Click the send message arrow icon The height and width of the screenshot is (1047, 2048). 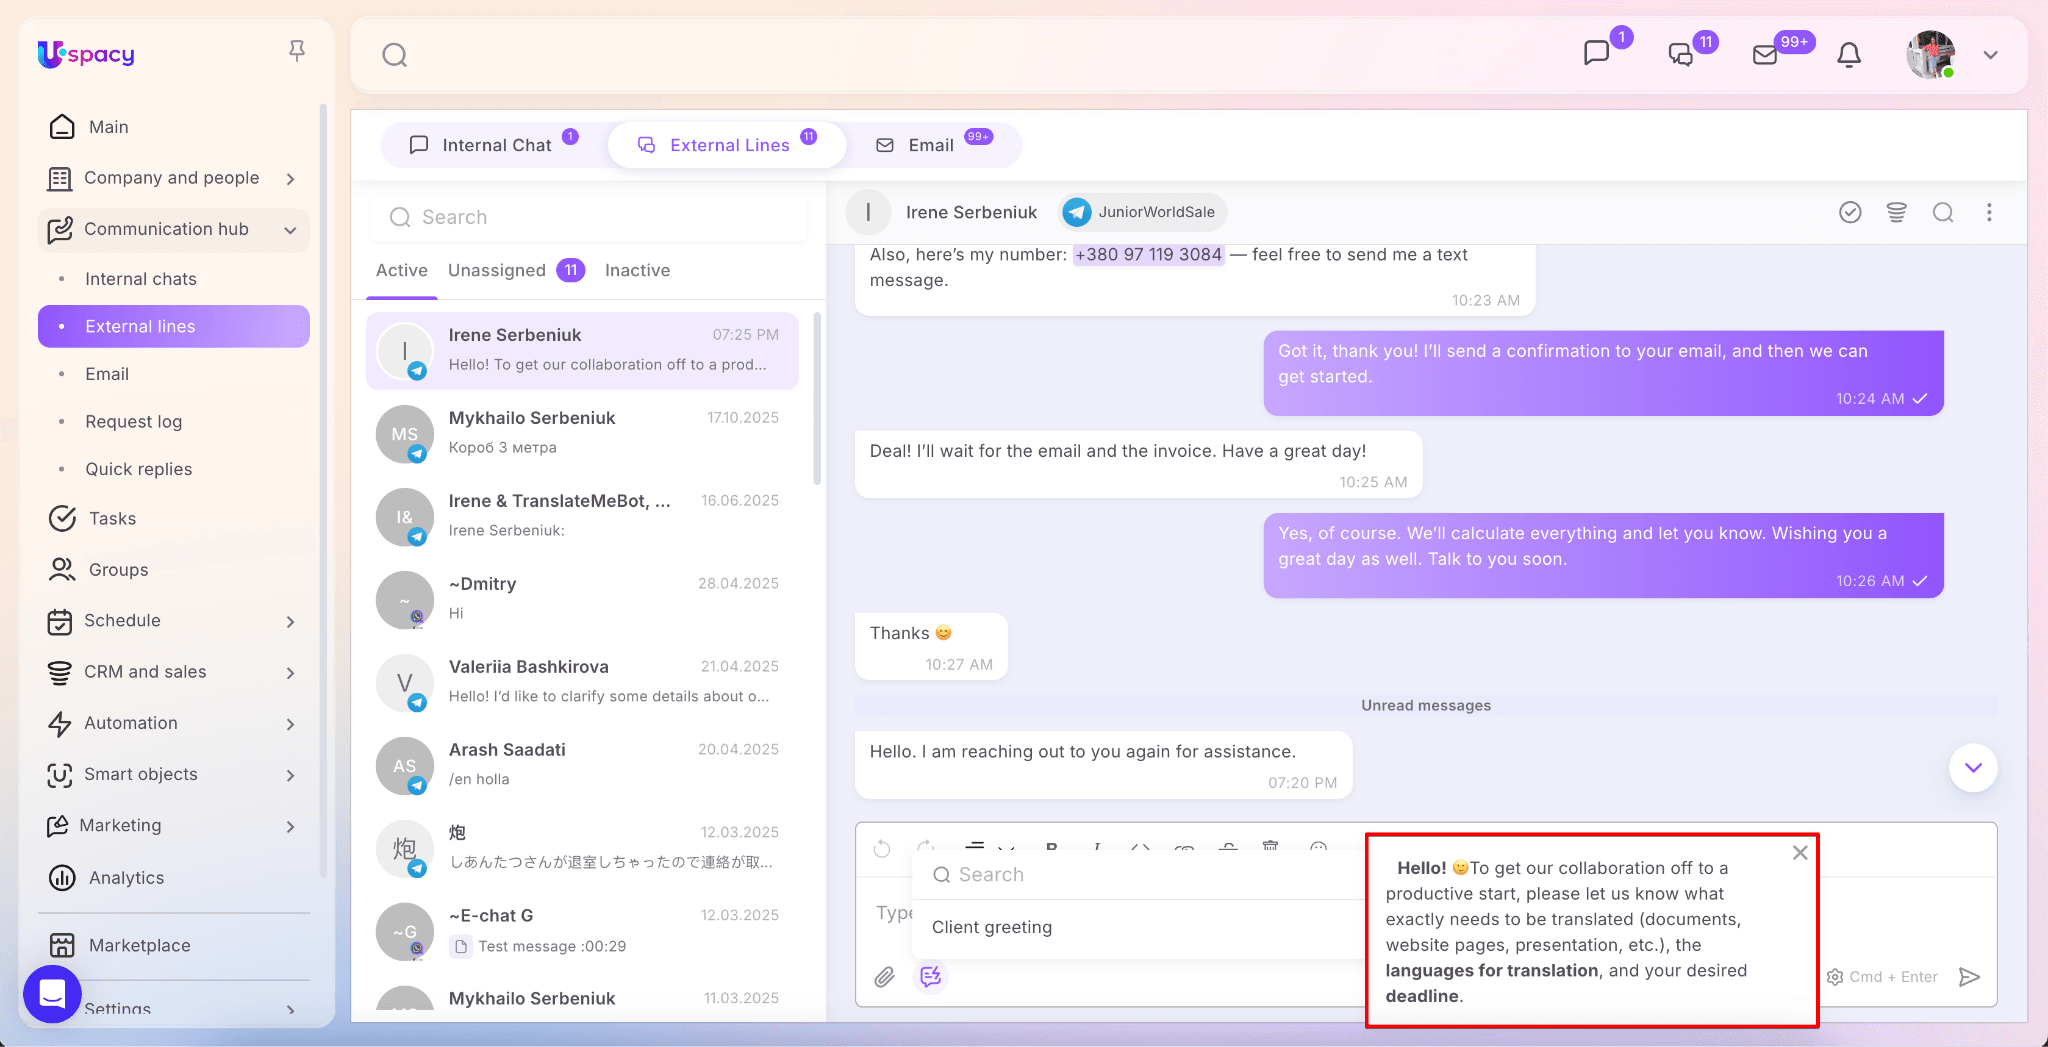click(x=1969, y=977)
